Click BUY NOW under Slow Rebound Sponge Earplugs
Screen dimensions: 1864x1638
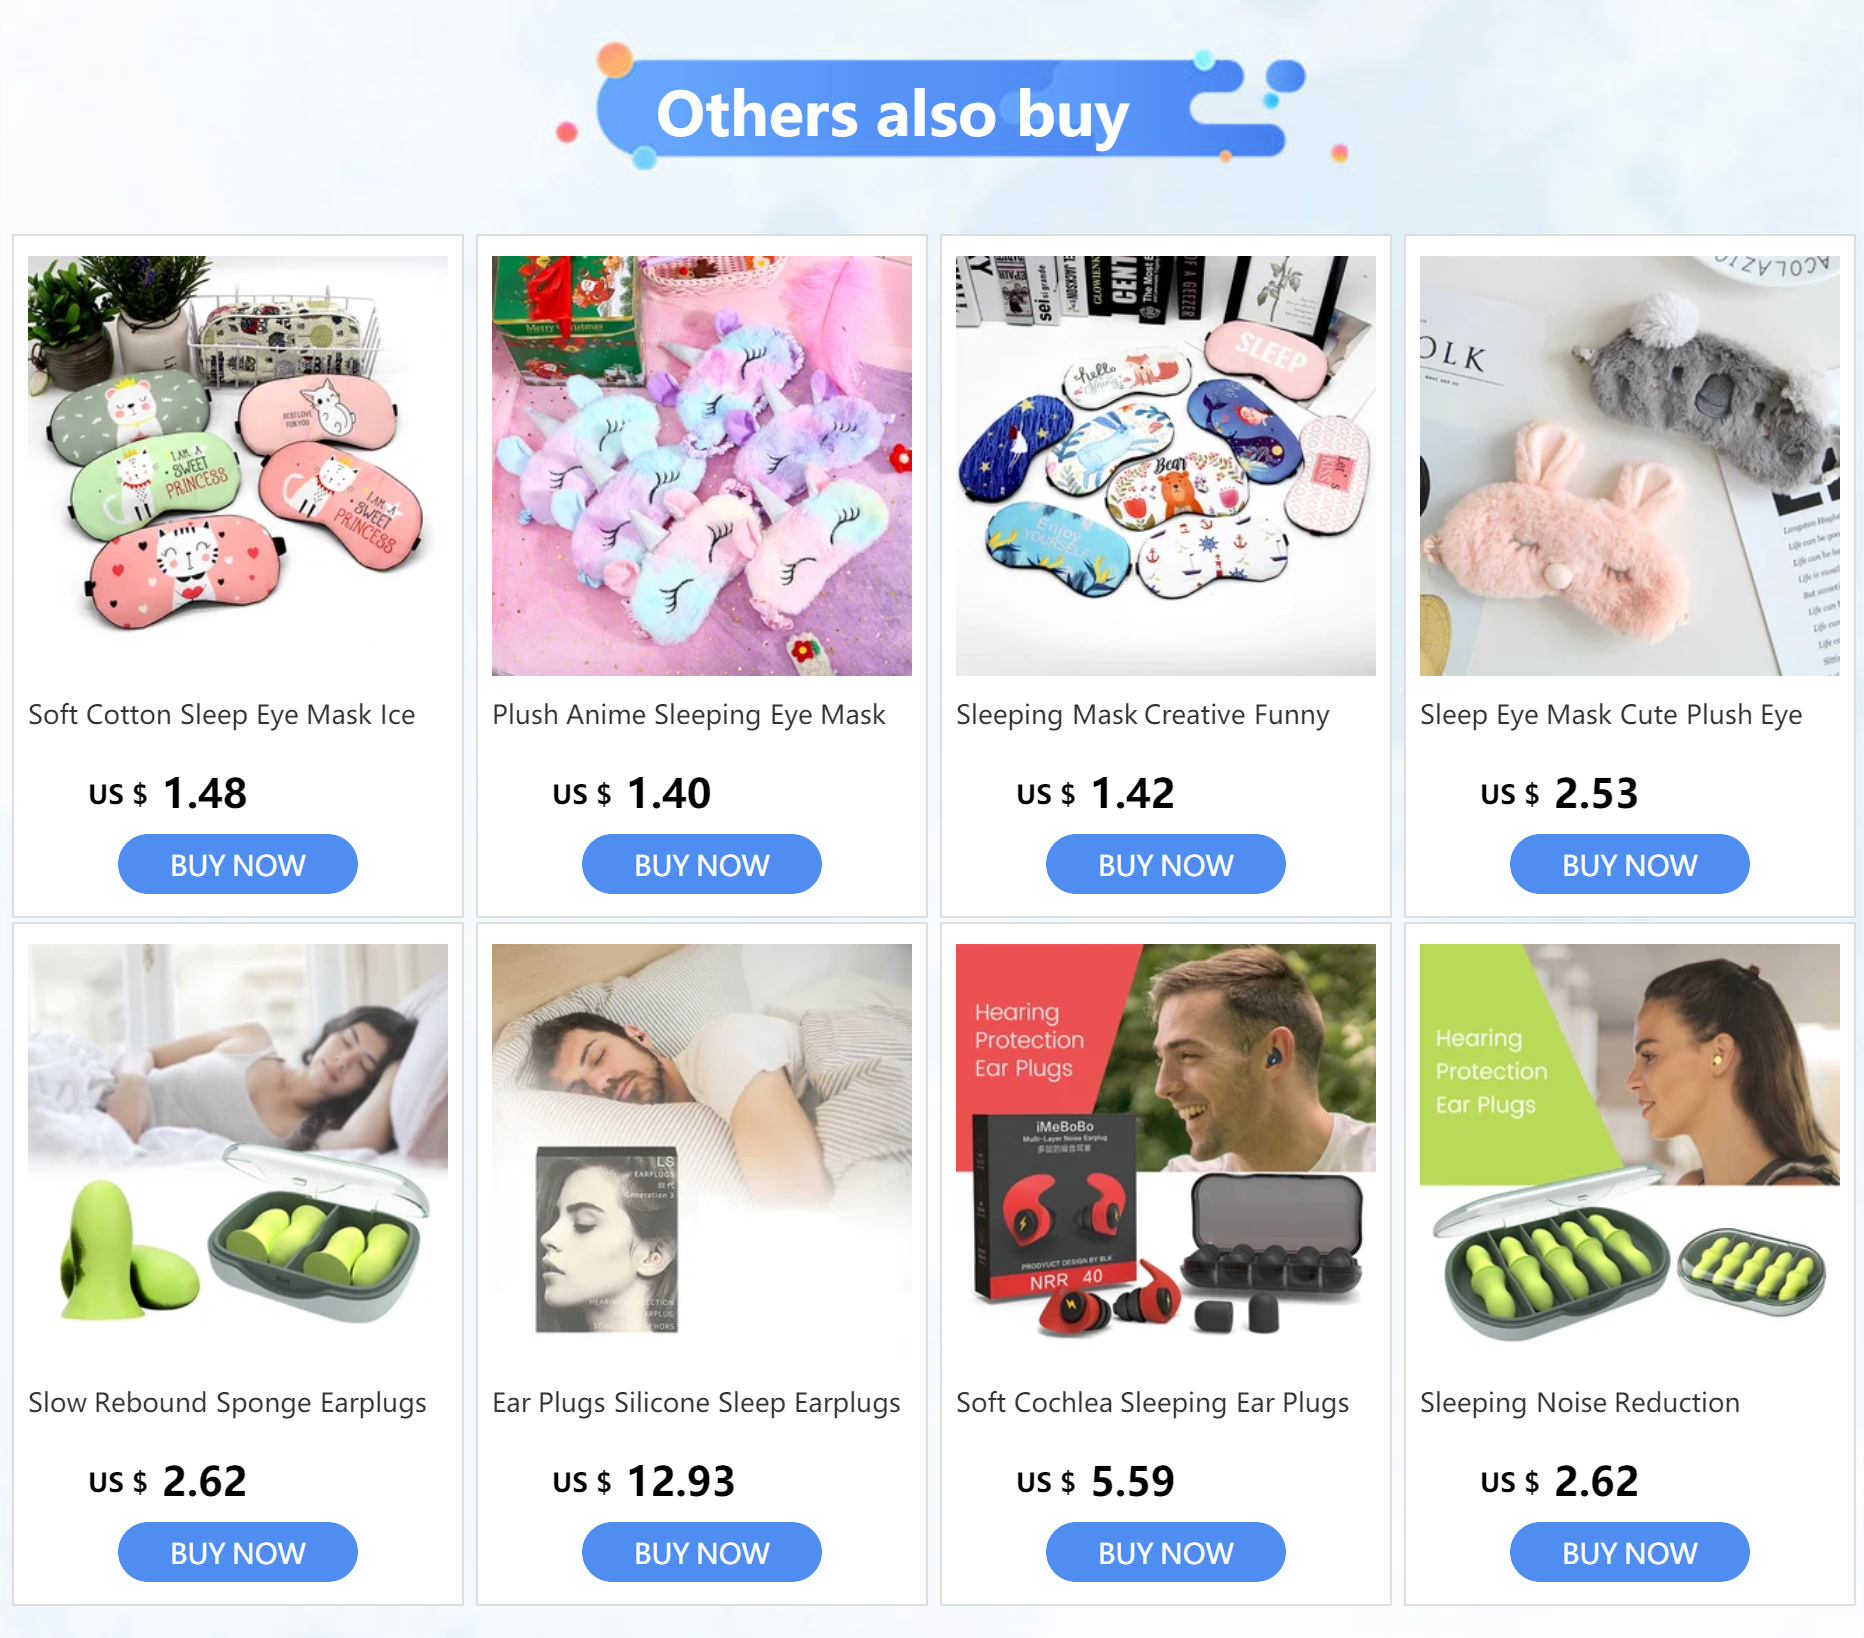[238, 1552]
